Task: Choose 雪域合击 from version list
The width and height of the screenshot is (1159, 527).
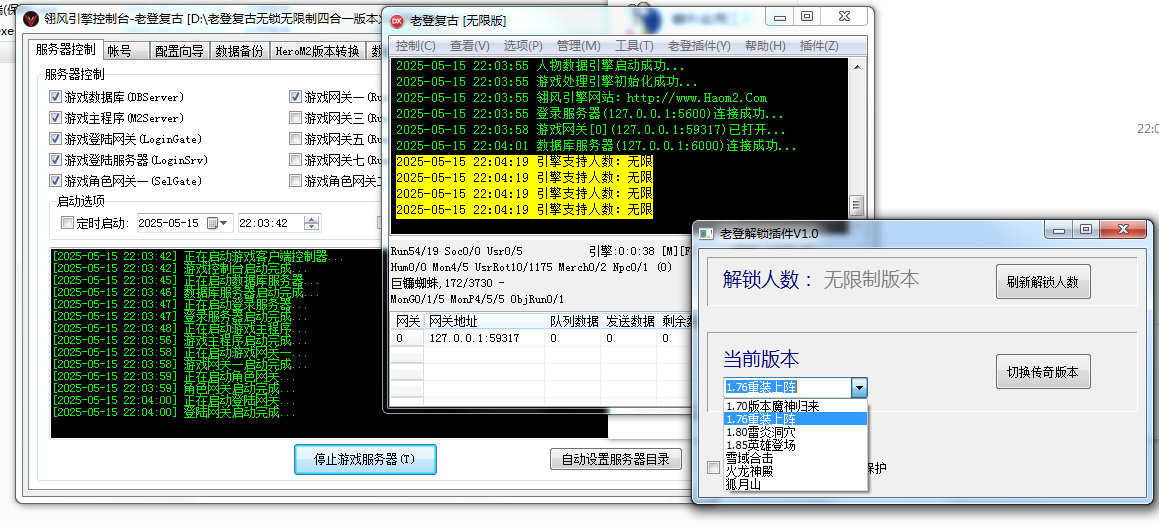Action: pyautogui.click(x=795, y=458)
